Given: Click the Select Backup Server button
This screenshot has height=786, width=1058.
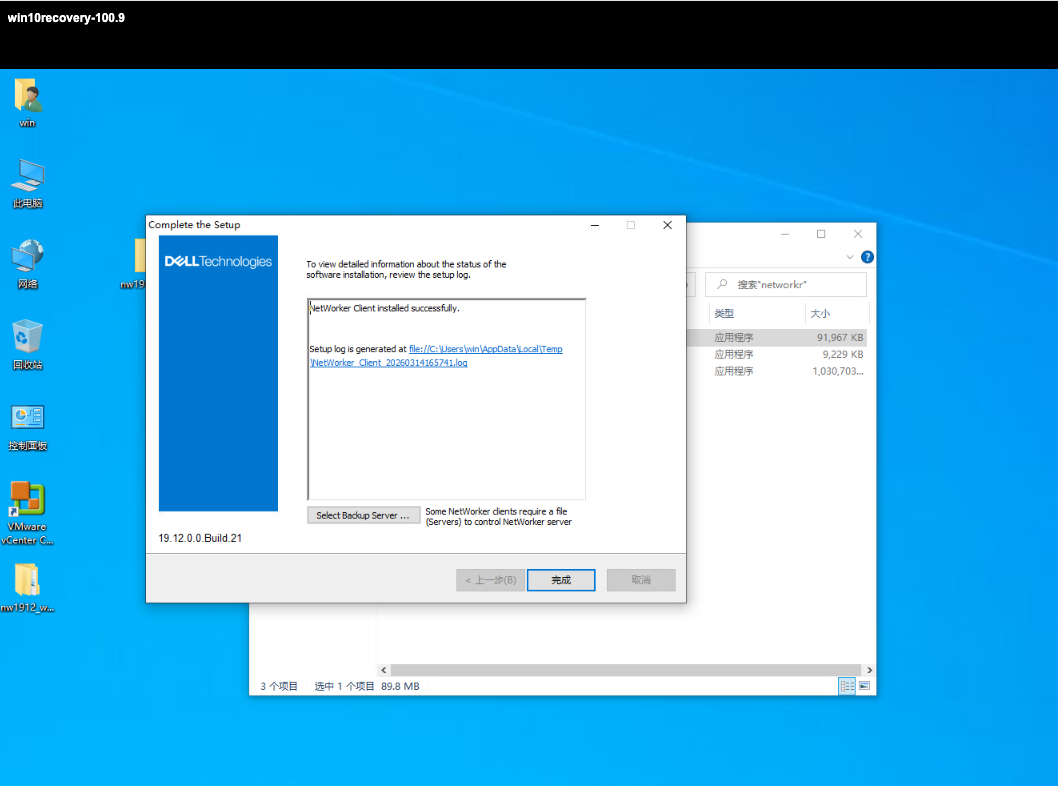Looking at the screenshot, I should pyautogui.click(x=363, y=515).
